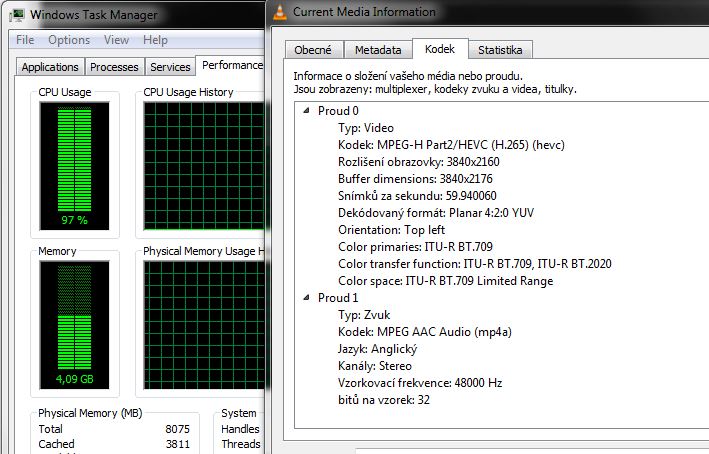Click the VLC cone icon in title bar
This screenshot has height=454, width=709.
tap(280, 12)
